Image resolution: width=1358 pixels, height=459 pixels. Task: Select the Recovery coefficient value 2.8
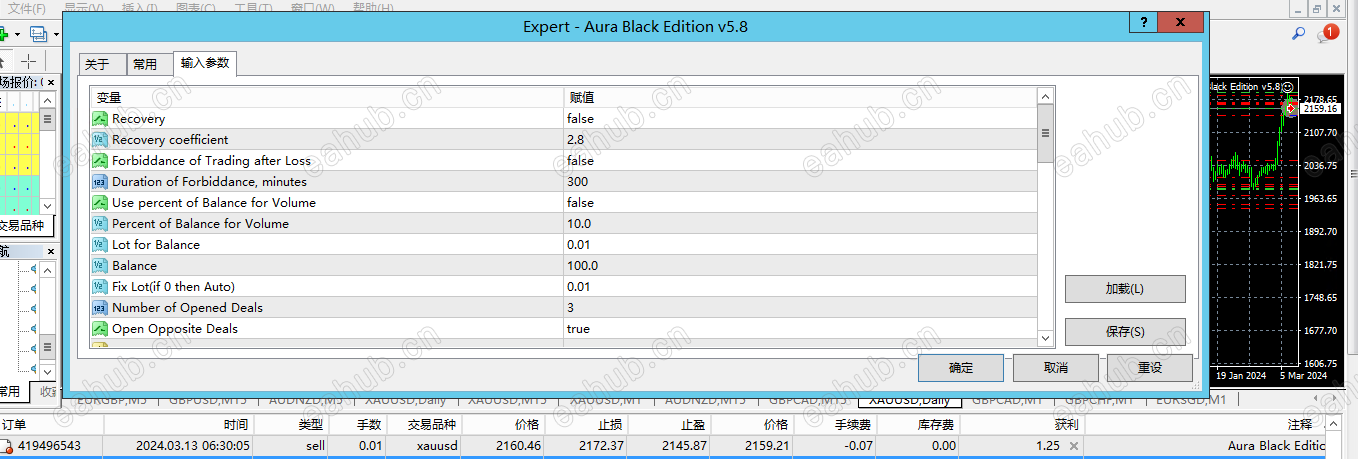coord(575,140)
